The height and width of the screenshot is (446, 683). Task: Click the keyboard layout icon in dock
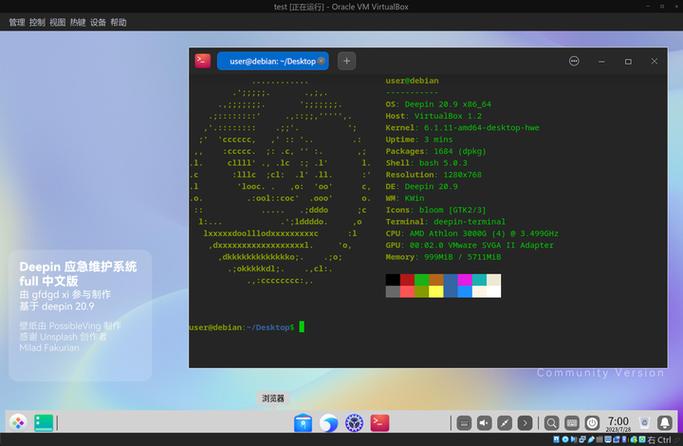(571, 423)
